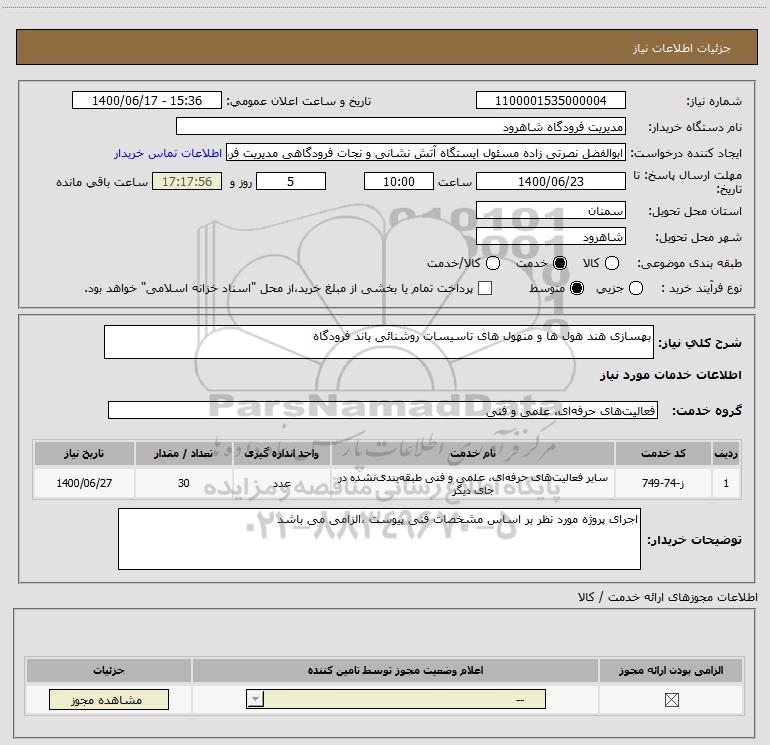This screenshot has width=770, height=745.
Task: Click the unit cell عدد
Action: [282, 483]
